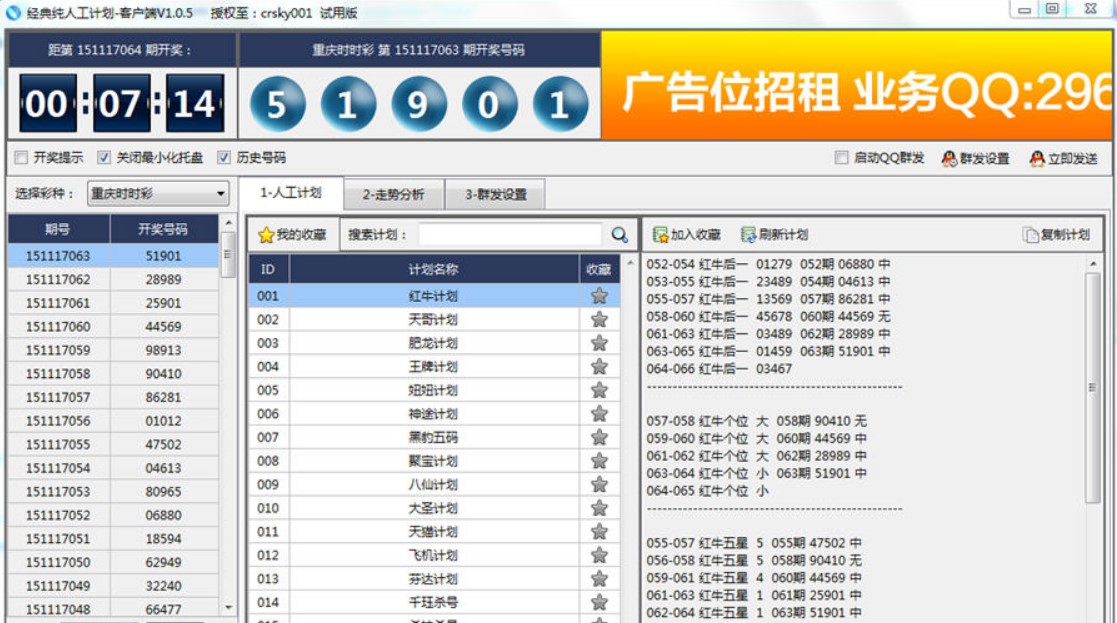Click the 搜索计划 search input field
Viewport: 1117px width, 623px height.
(510, 235)
